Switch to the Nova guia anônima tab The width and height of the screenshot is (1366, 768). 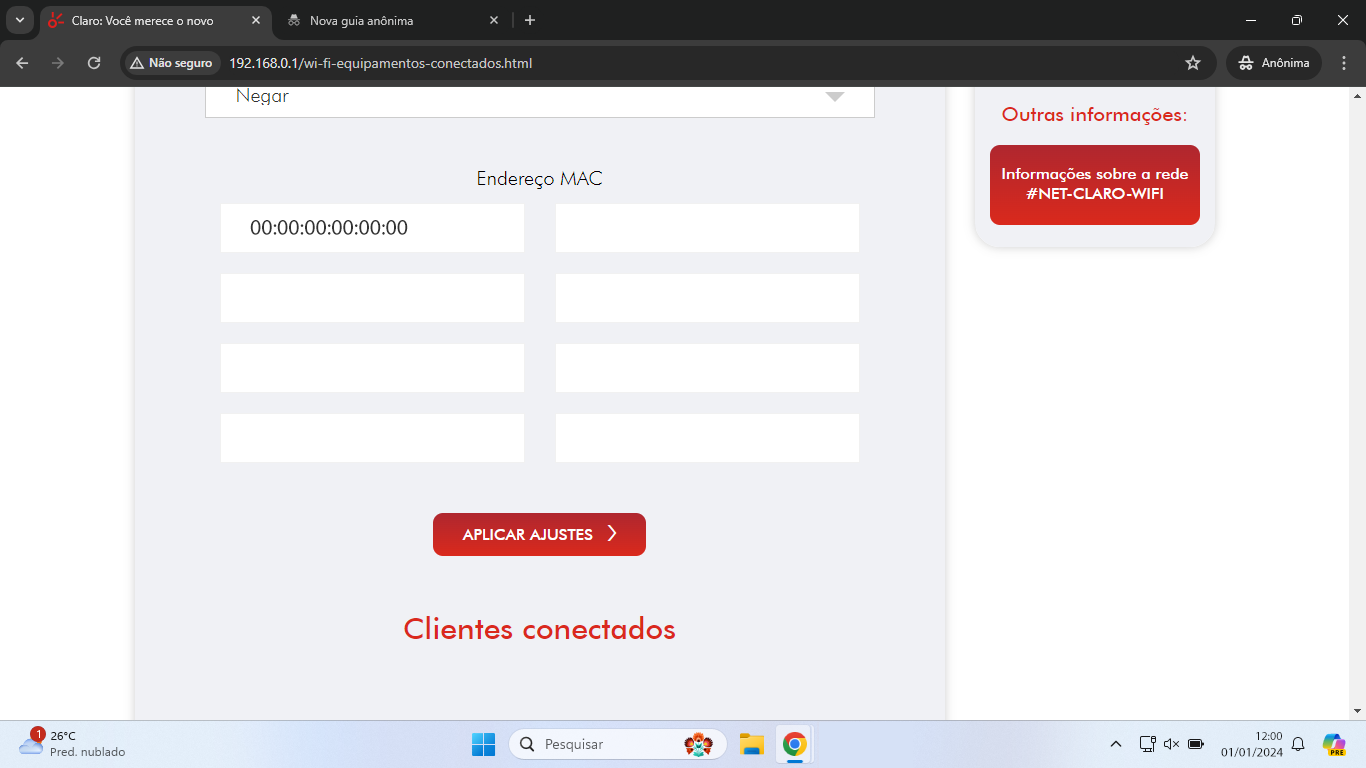pyautogui.click(x=393, y=20)
